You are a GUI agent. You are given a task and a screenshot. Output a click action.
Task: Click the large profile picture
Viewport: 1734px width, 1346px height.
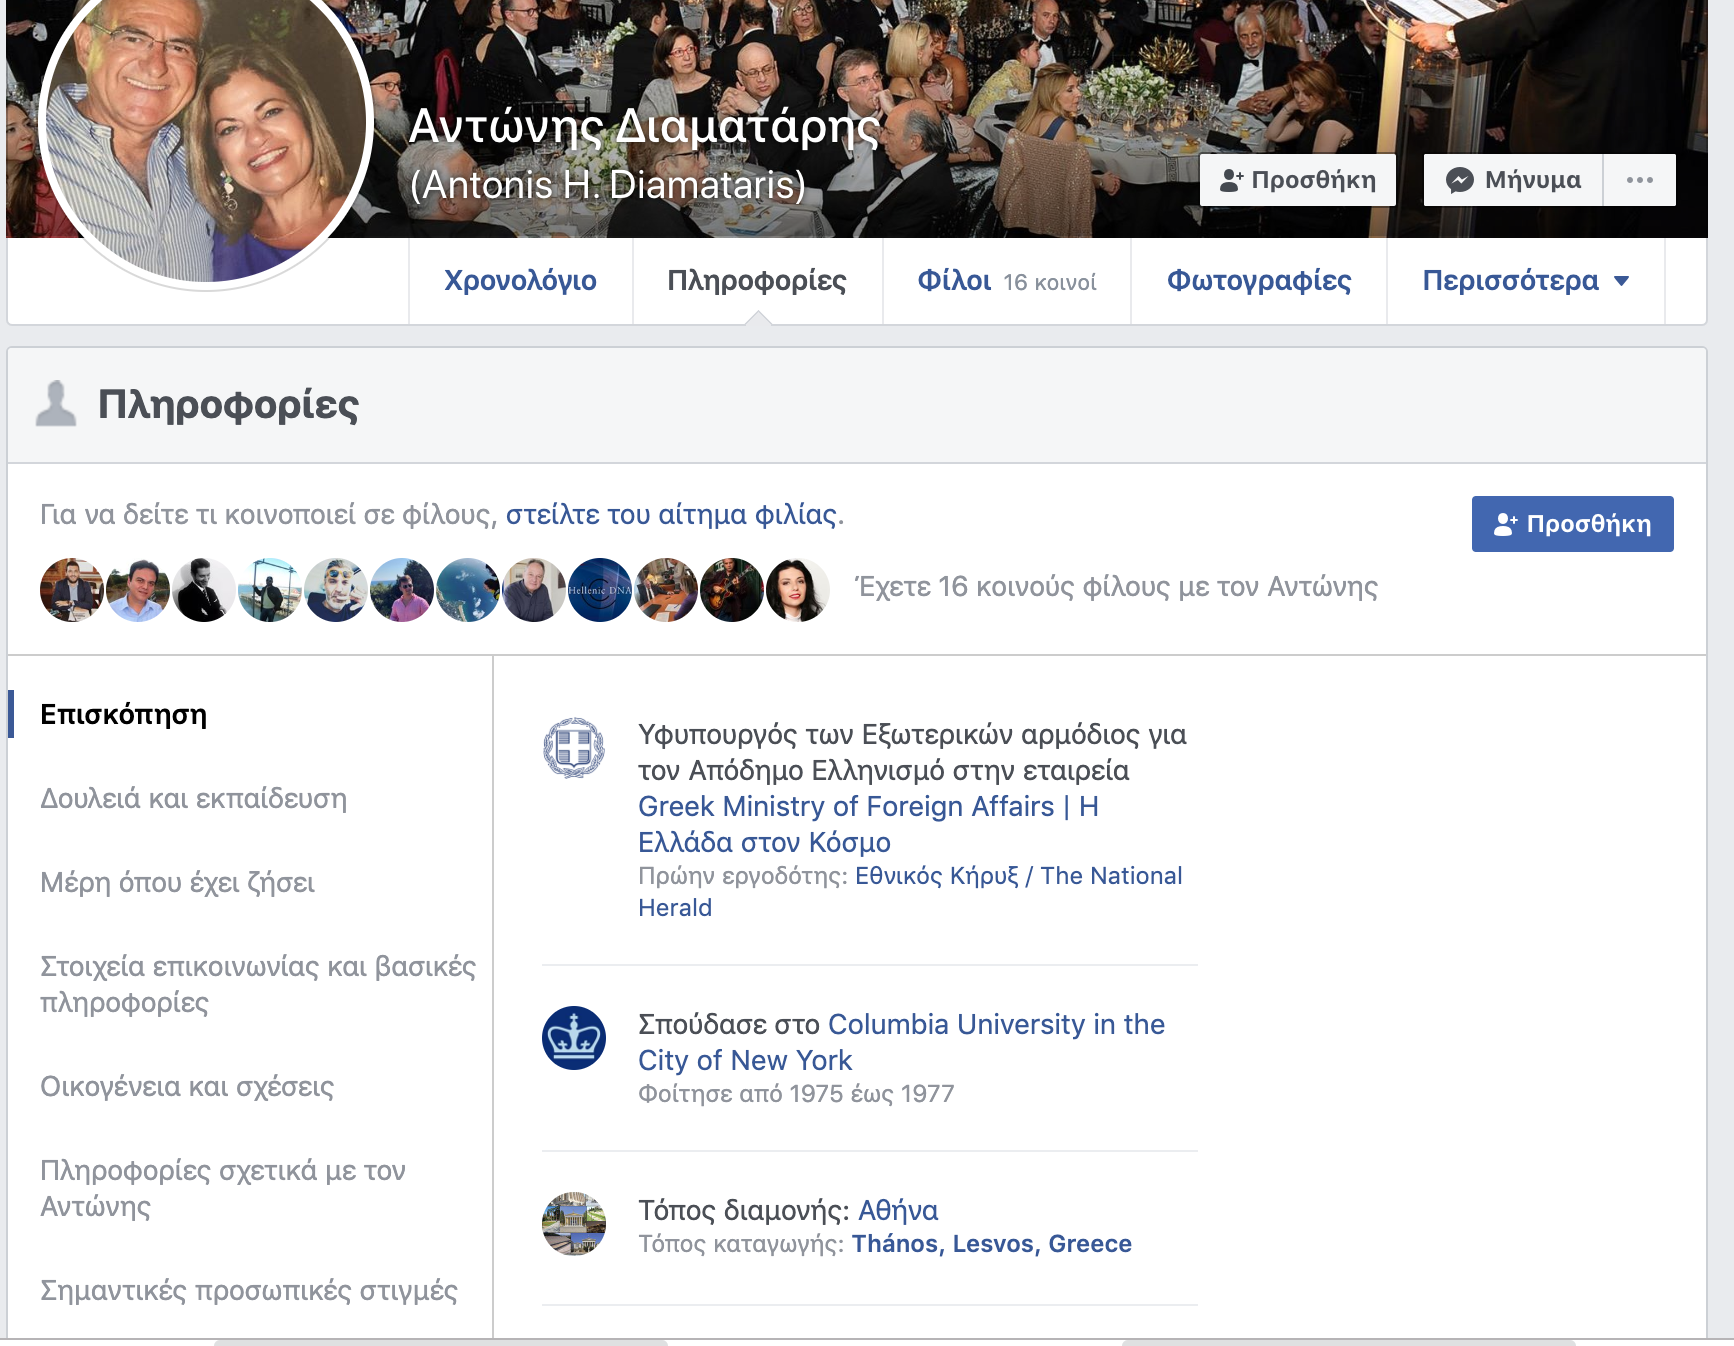point(206,130)
